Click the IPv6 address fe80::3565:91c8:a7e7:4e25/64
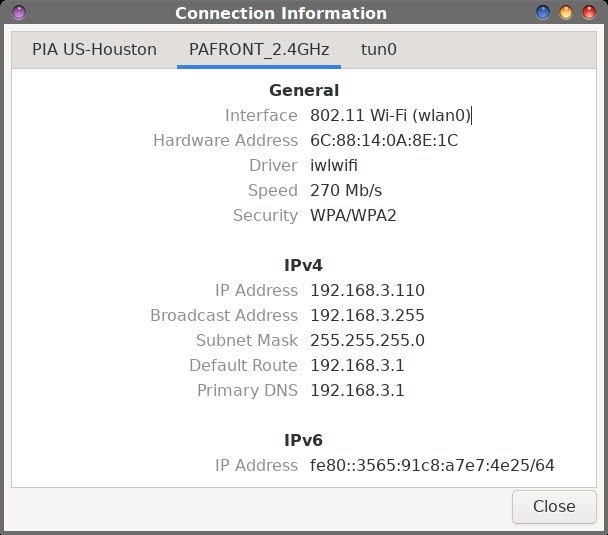Viewport: 608px width, 535px height. click(432, 466)
